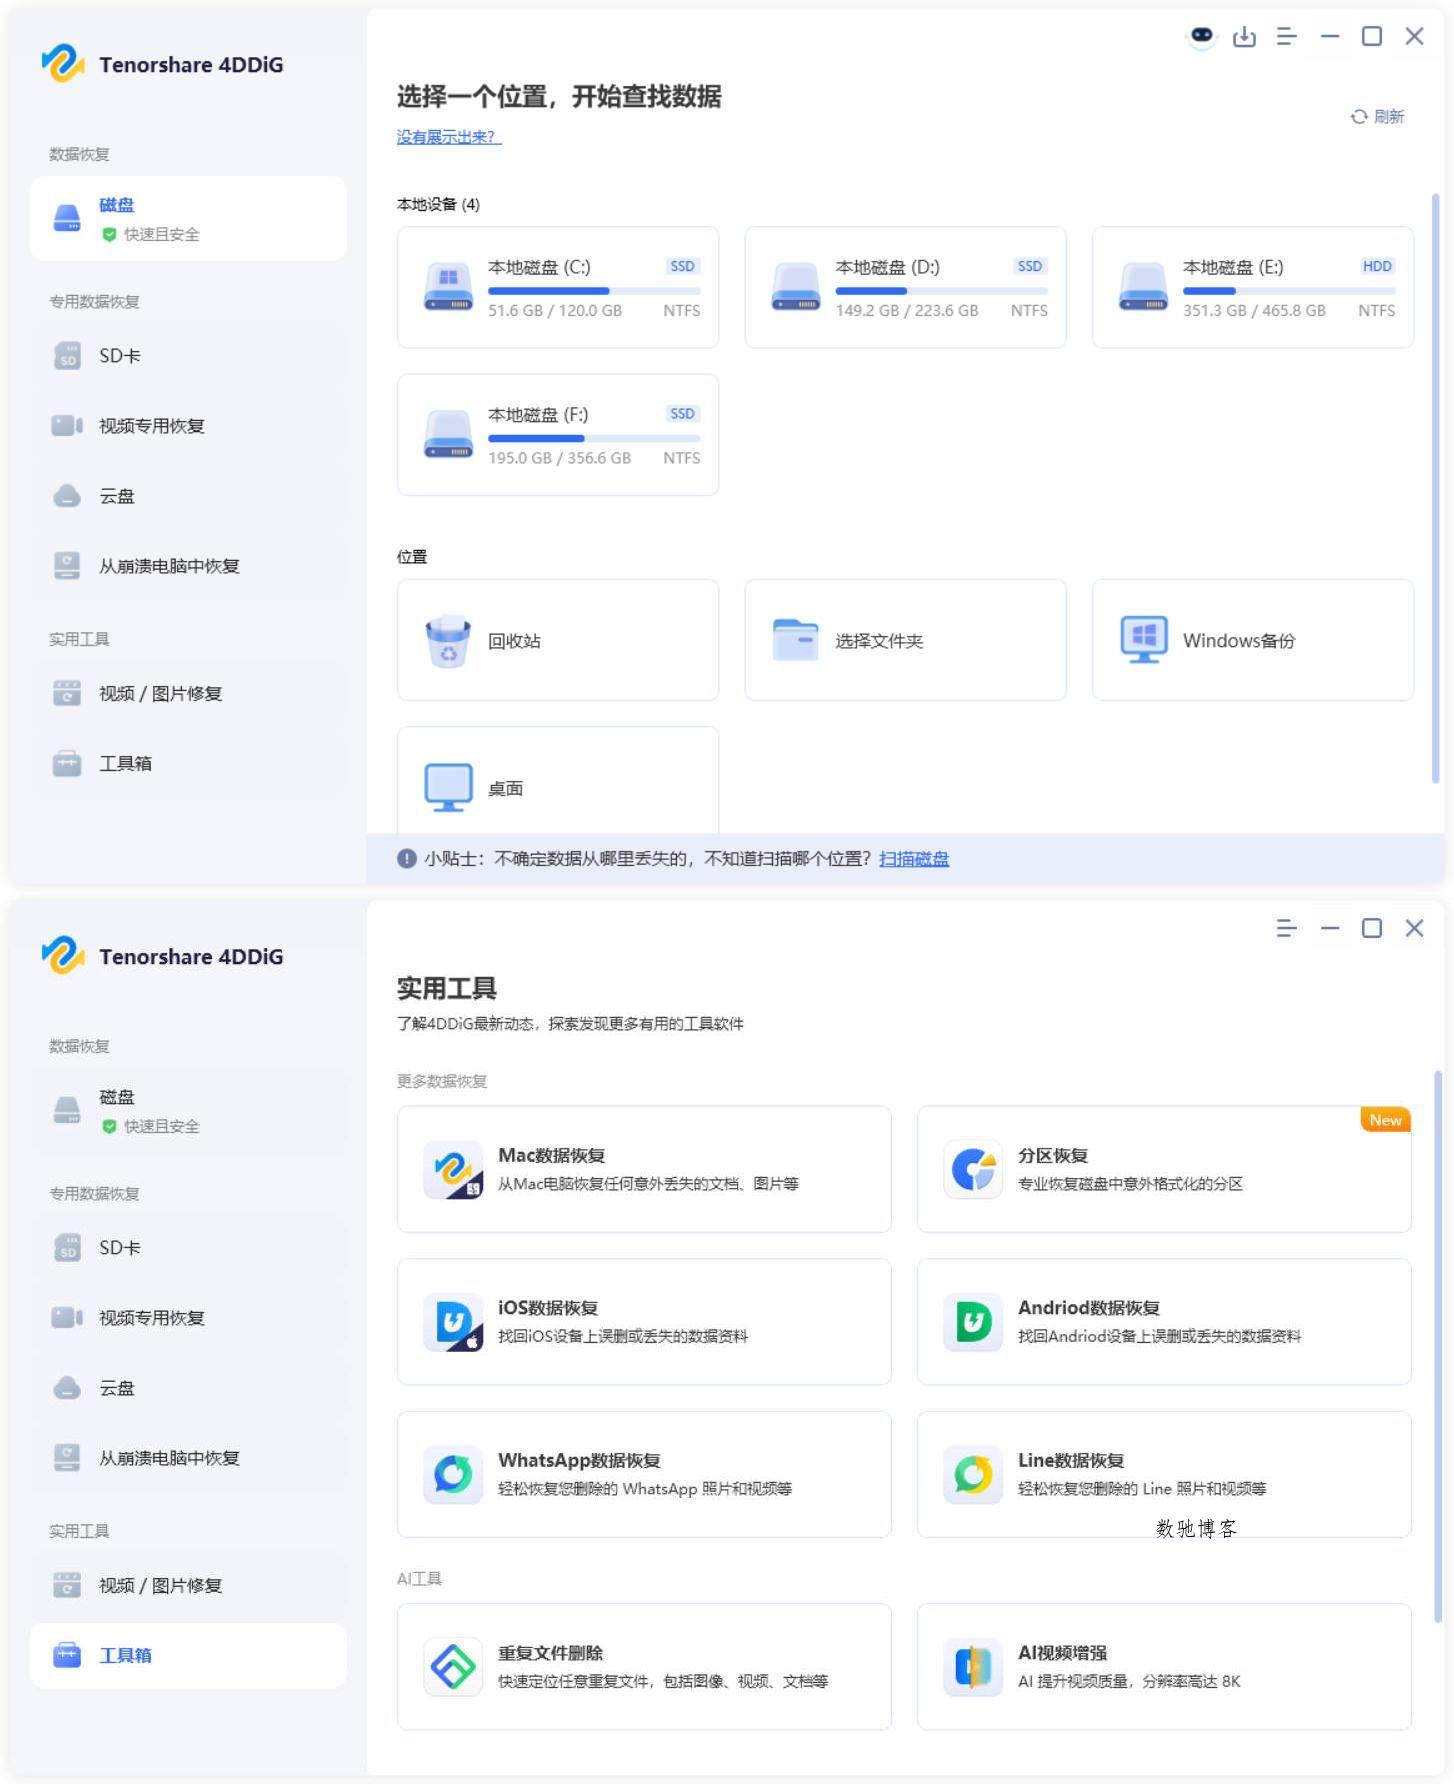Open 视频 / 图片修复 in top window sidebar
The height and width of the screenshot is (1784, 1454).
pos(188,693)
